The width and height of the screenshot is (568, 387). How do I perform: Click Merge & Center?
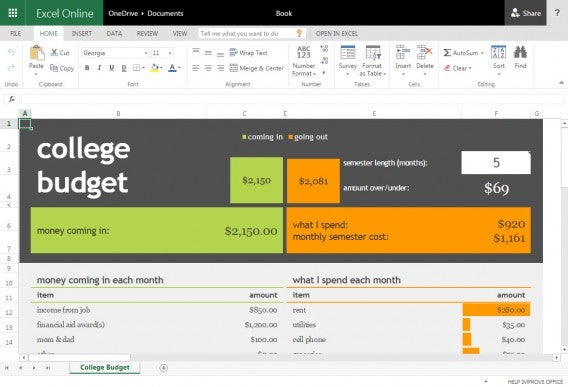point(257,68)
